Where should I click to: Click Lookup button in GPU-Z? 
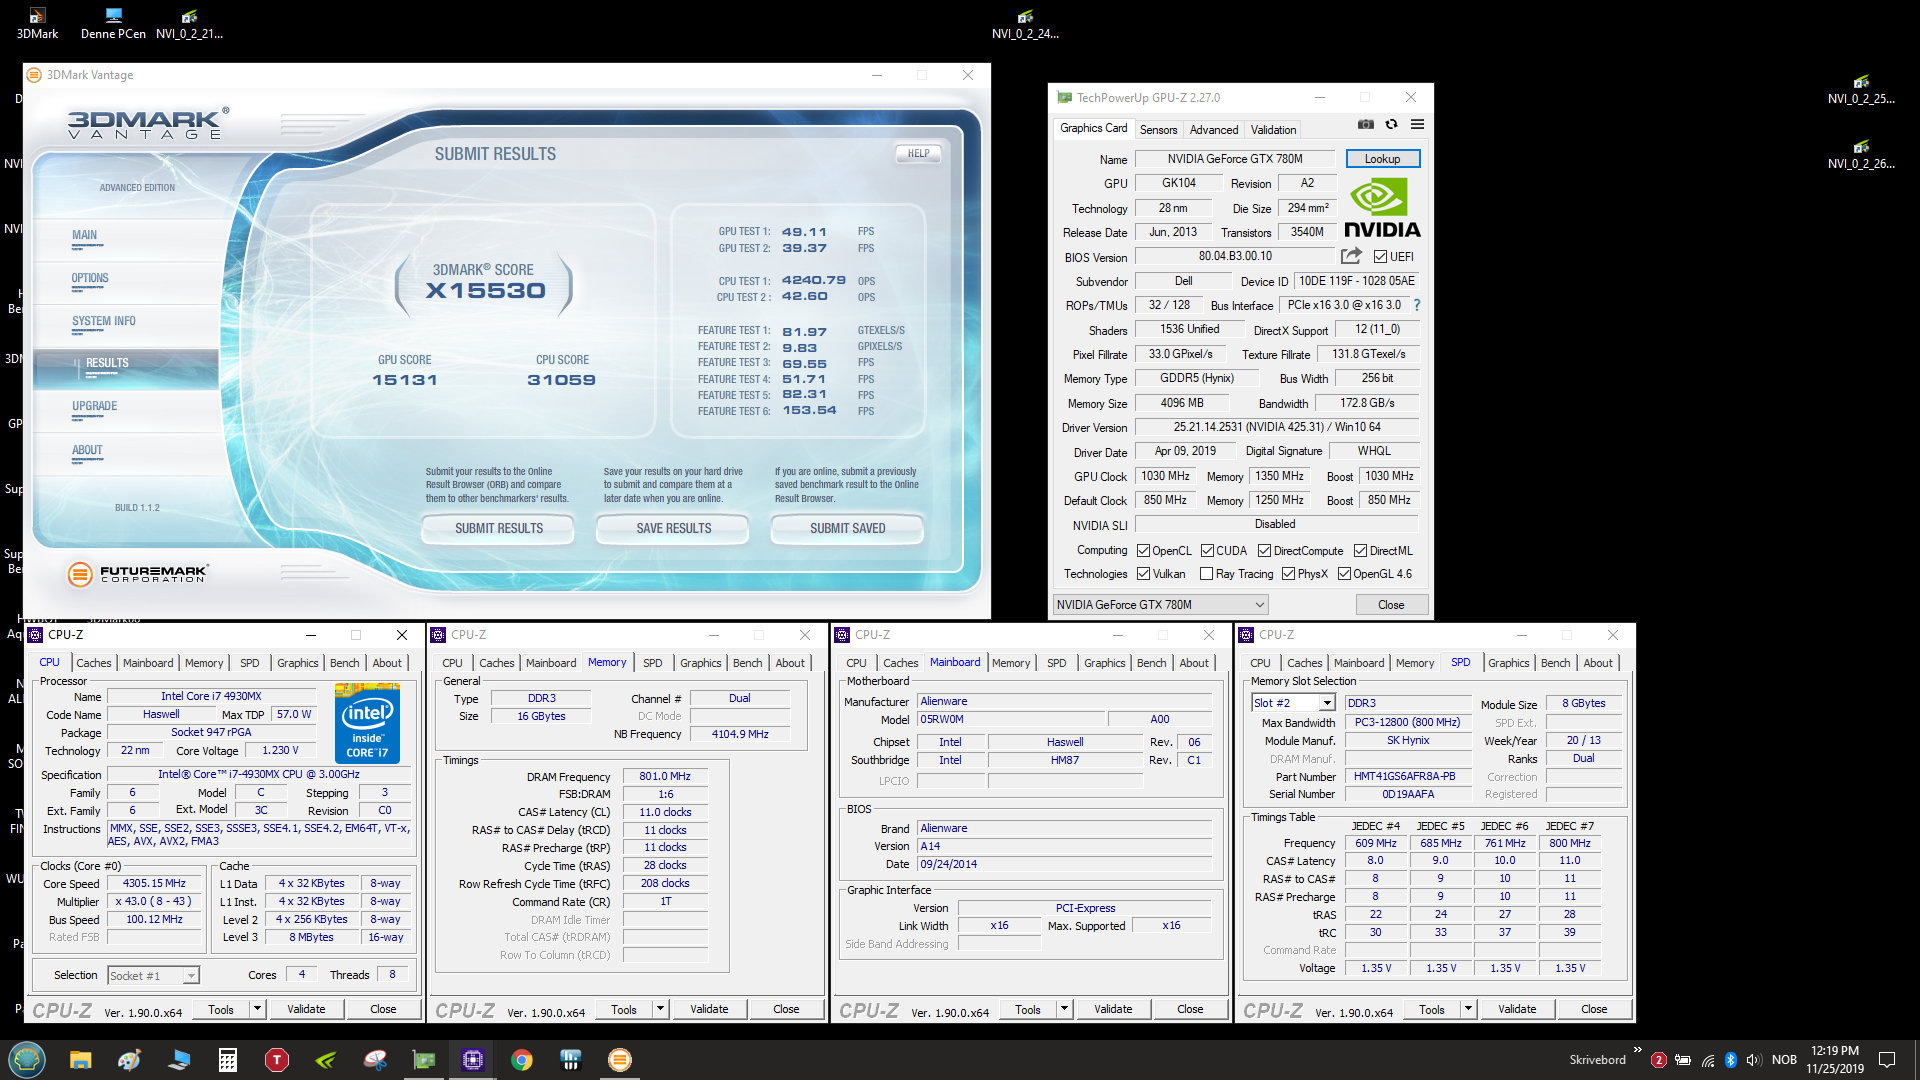point(1382,159)
